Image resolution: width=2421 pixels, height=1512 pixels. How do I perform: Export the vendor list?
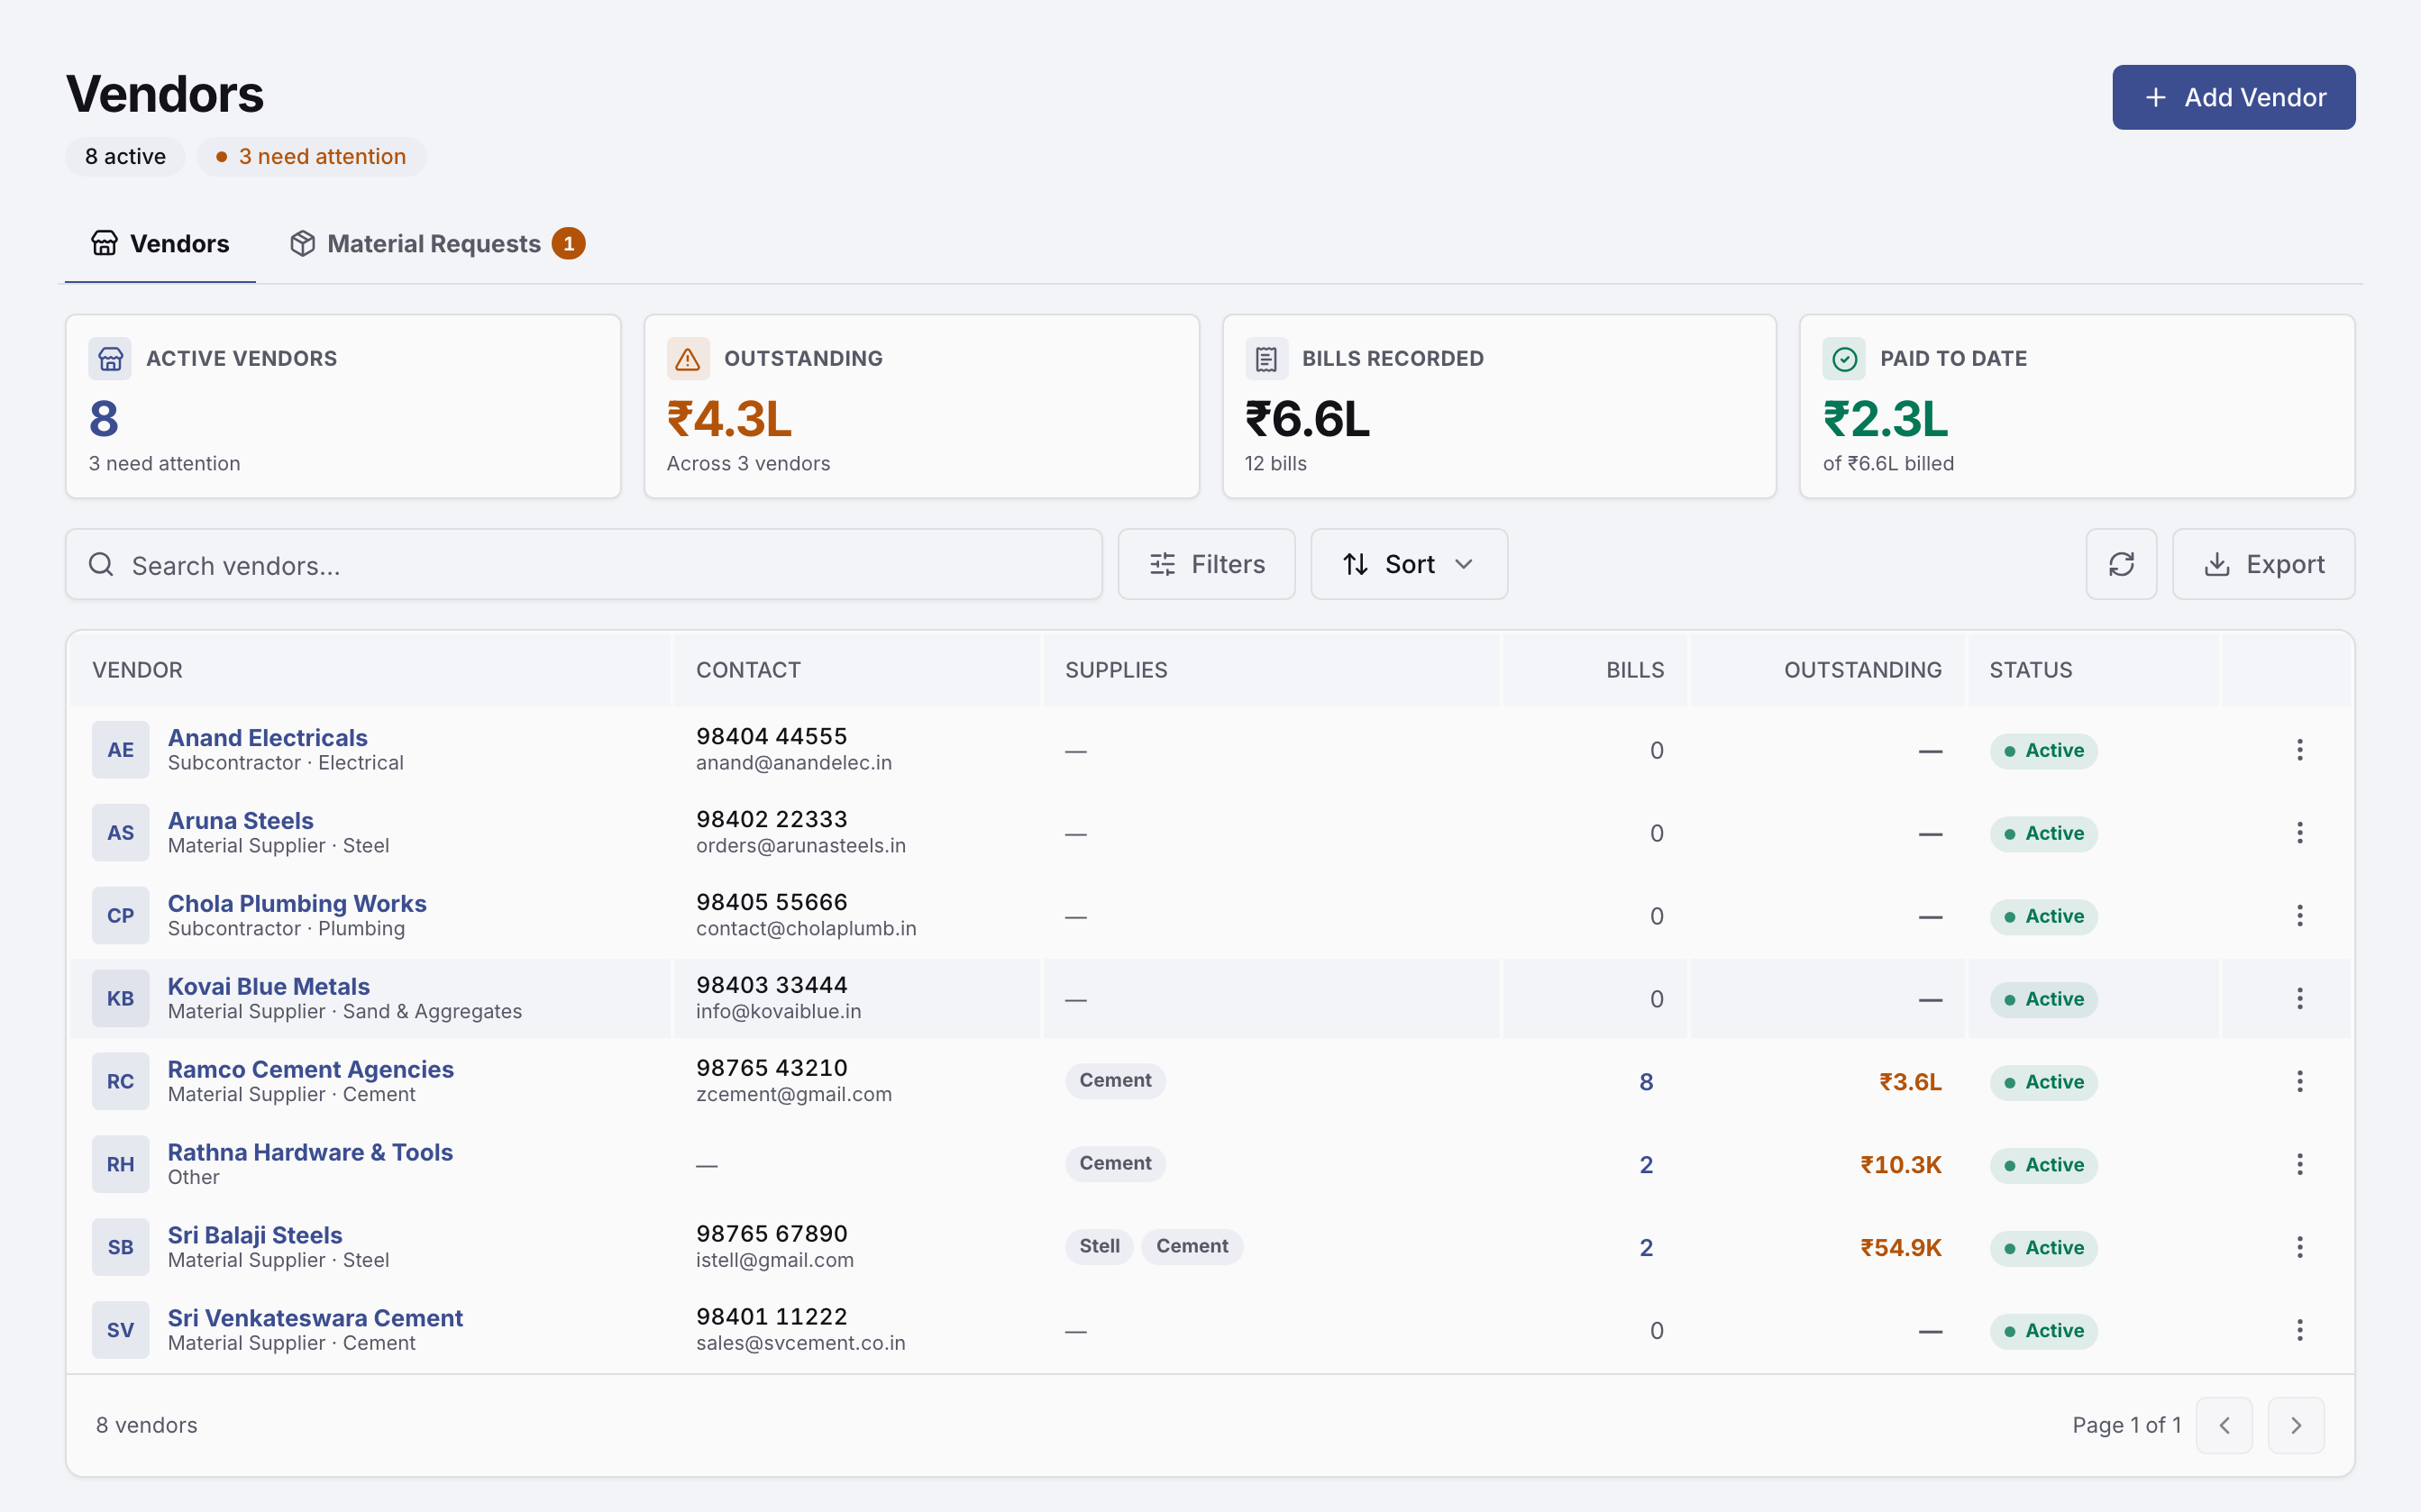[2263, 564]
